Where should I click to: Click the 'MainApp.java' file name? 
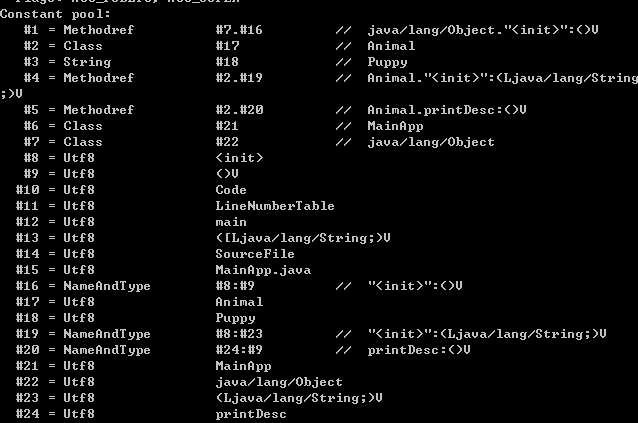tap(263, 270)
